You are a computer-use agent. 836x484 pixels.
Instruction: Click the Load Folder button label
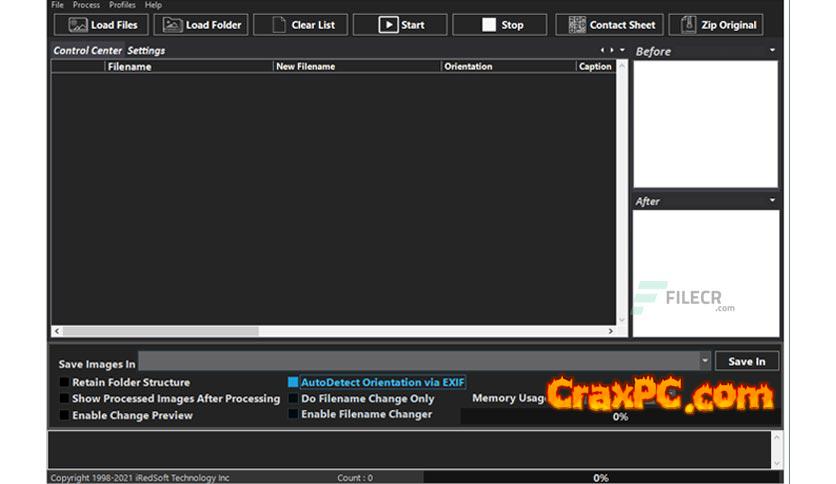point(213,25)
